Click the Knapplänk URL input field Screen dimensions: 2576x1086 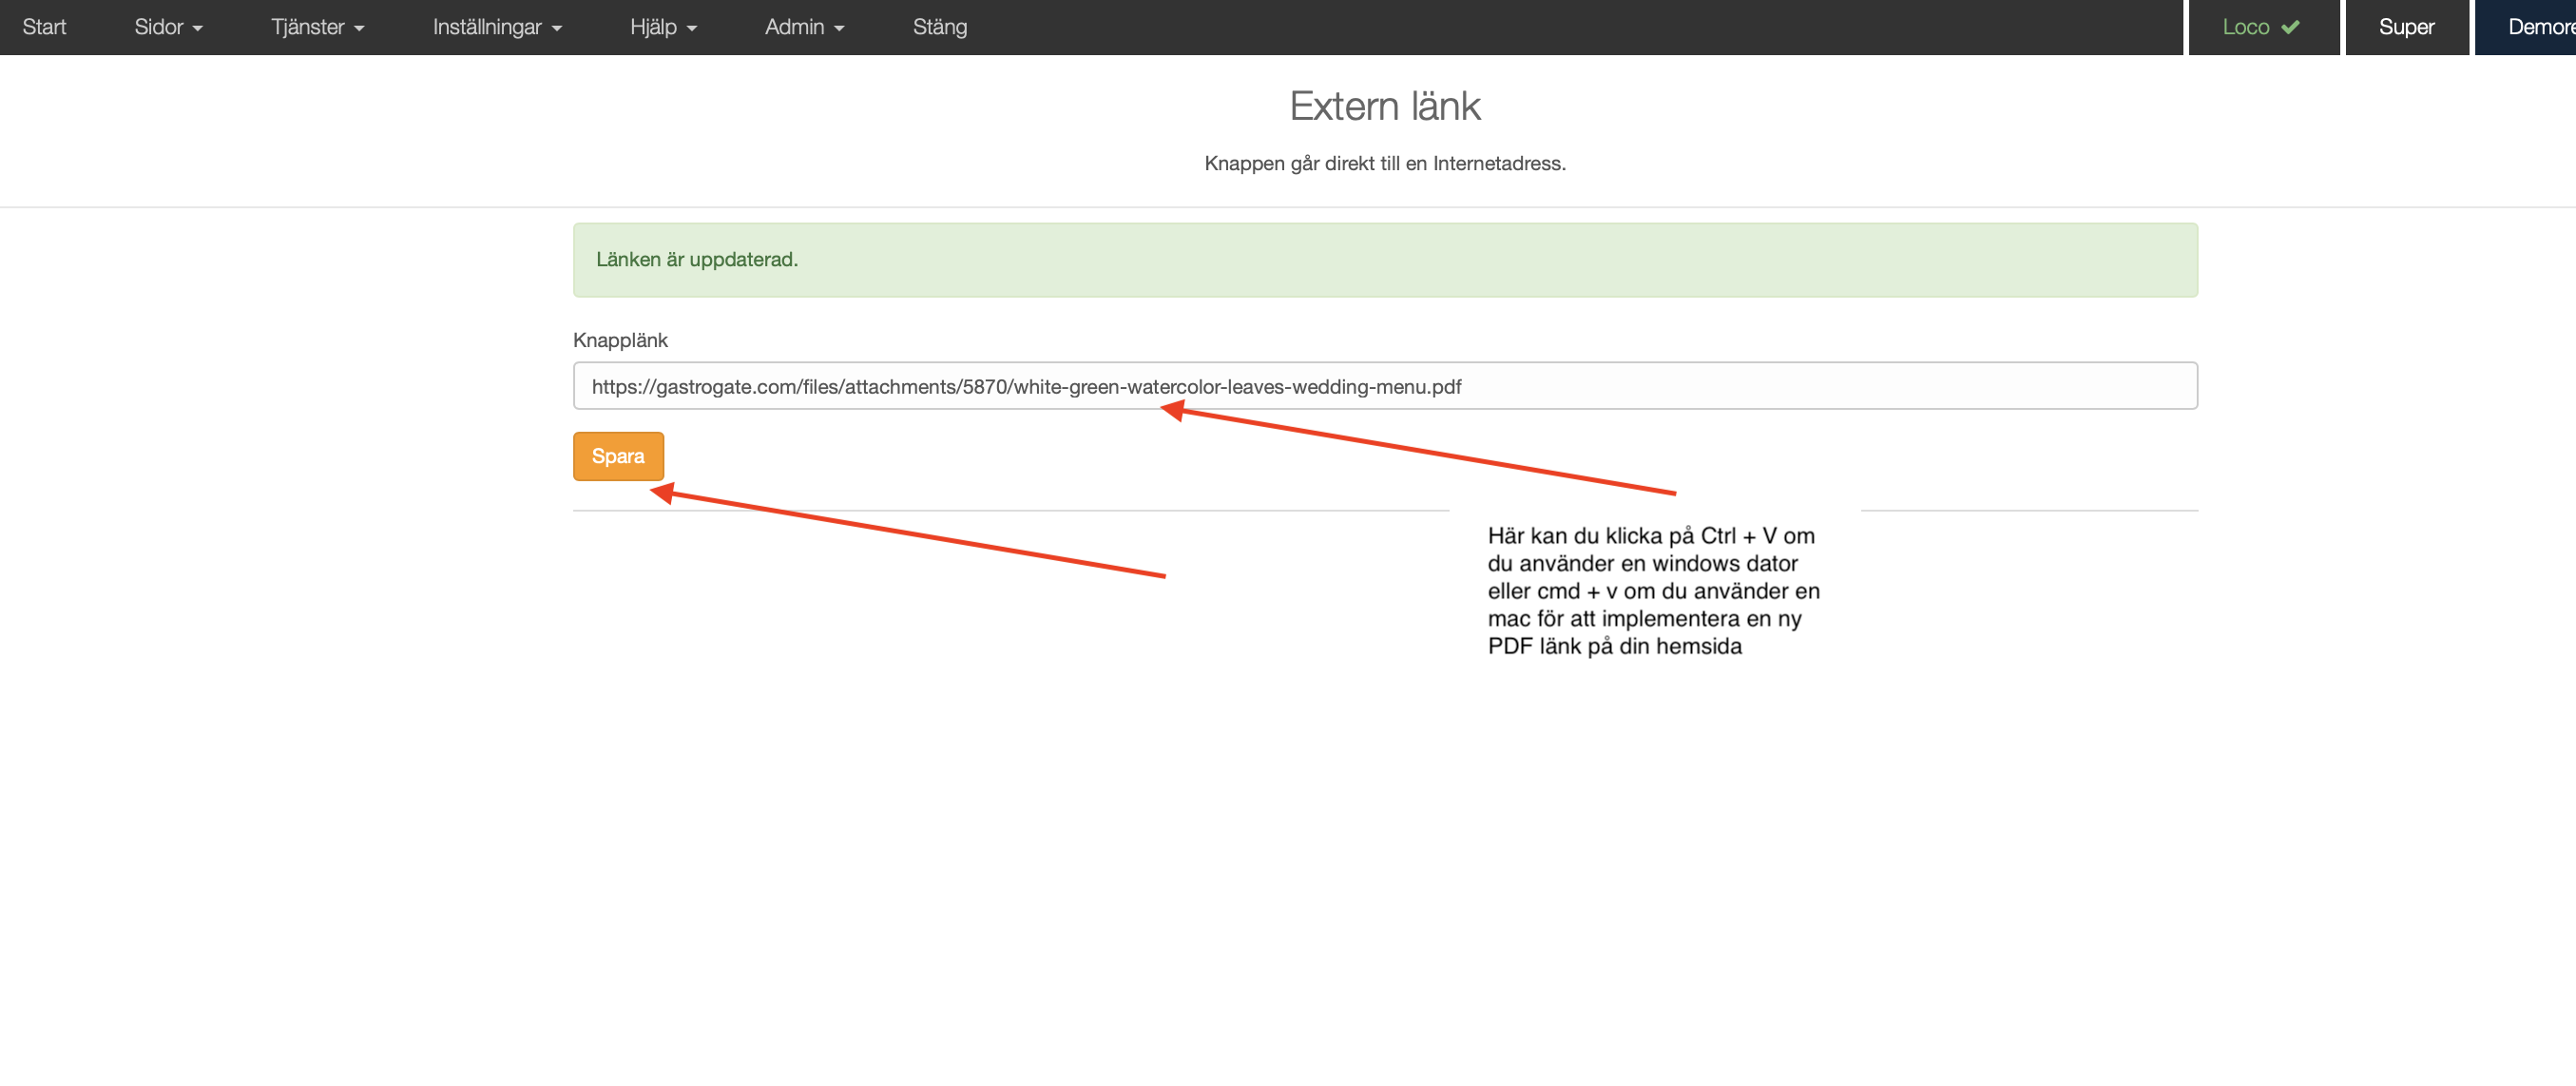tap(1385, 386)
